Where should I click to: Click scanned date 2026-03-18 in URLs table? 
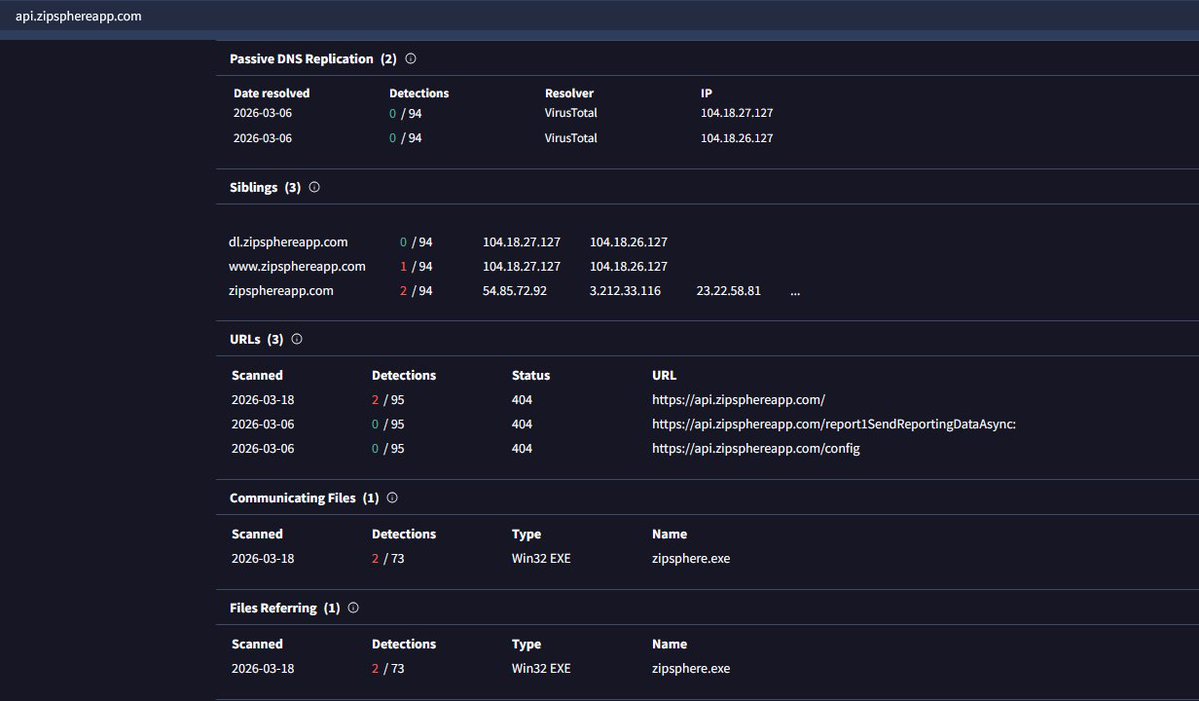262,399
